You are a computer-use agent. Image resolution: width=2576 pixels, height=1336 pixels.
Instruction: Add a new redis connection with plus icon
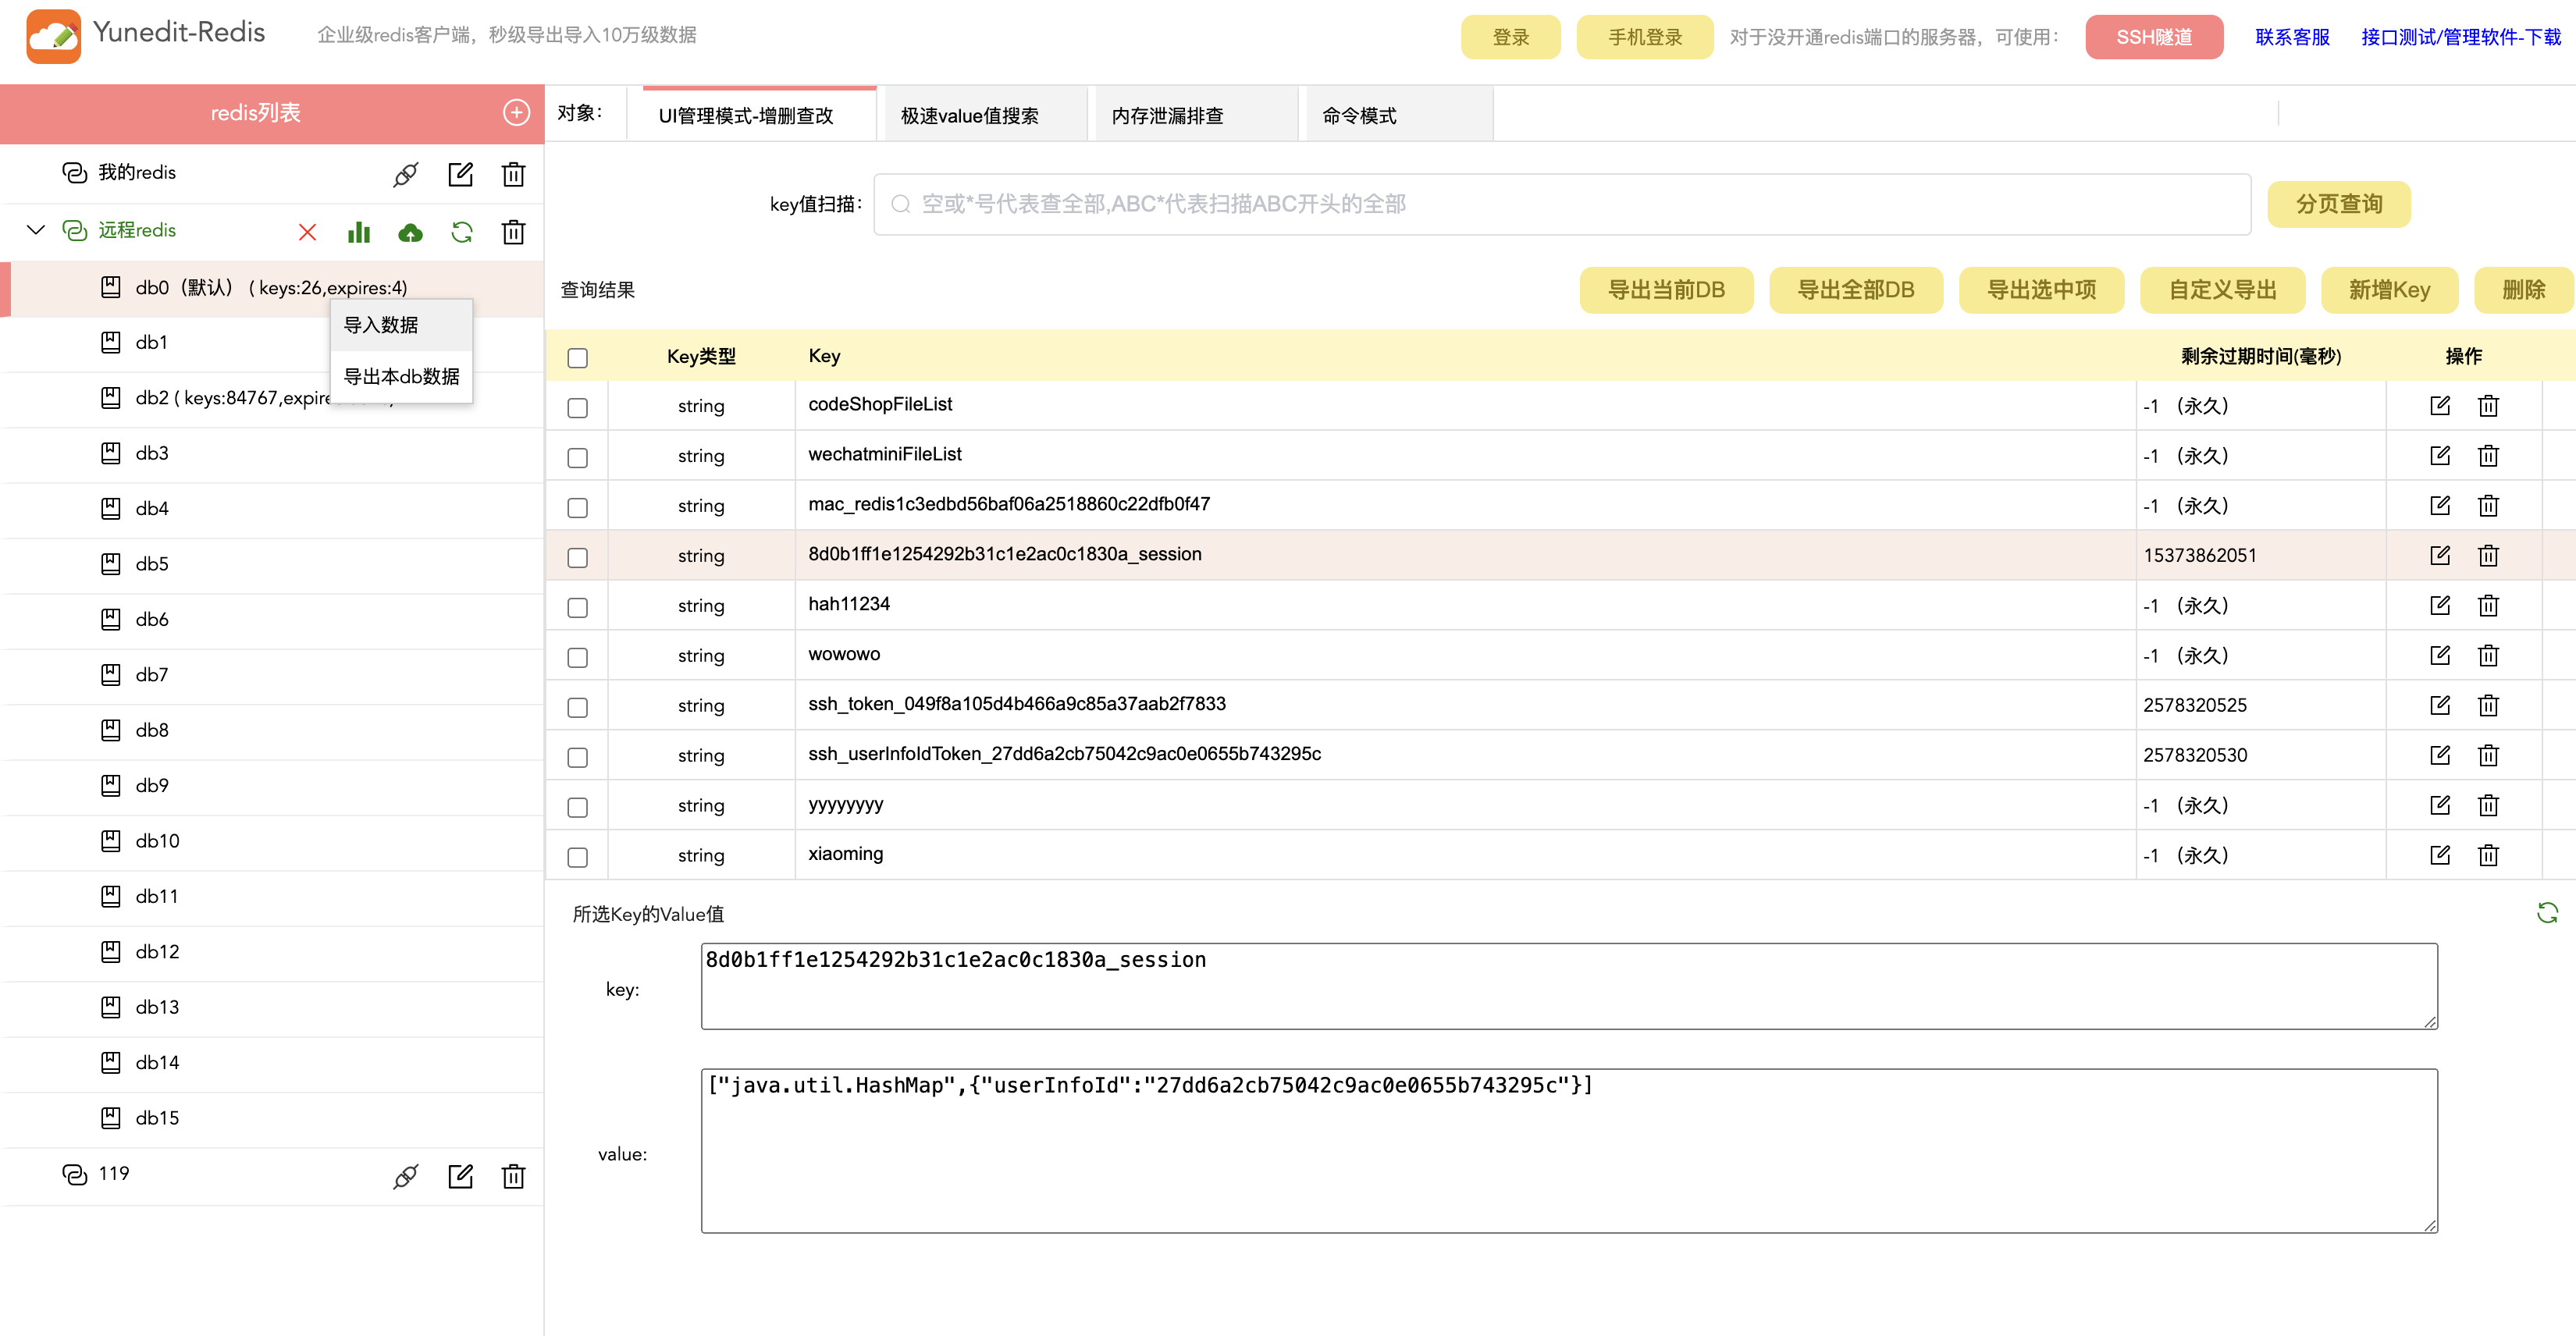[516, 113]
